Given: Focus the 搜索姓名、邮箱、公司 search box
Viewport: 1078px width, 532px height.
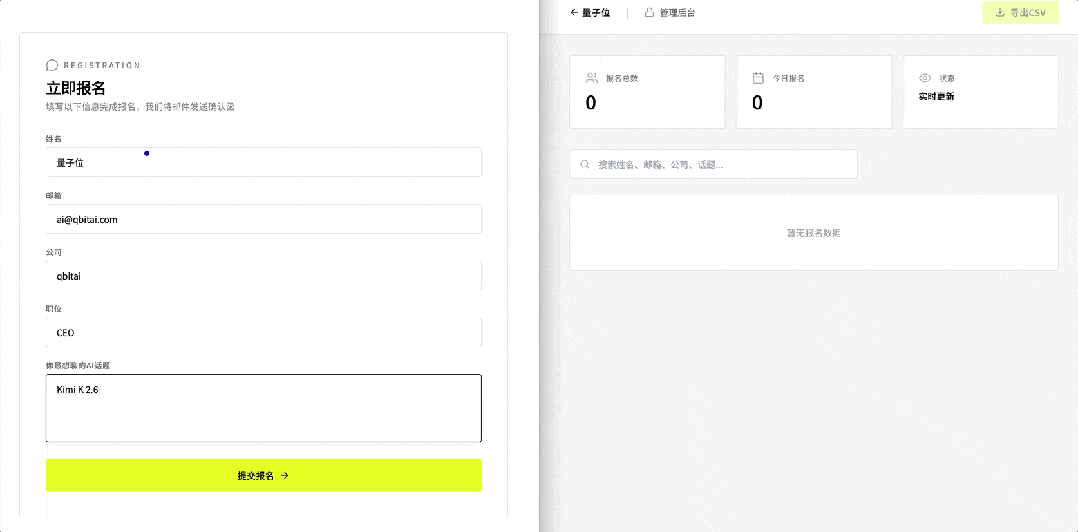Looking at the screenshot, I should (720, 164).
